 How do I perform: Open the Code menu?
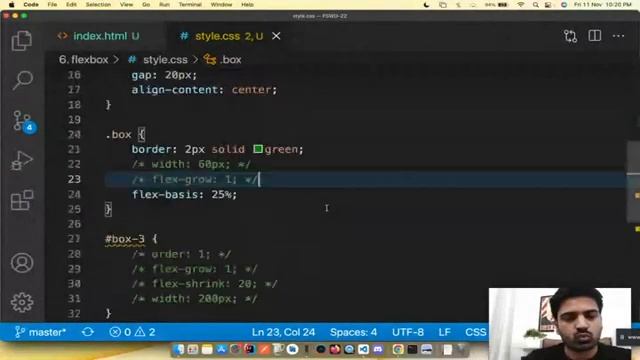tap(31, 4)
